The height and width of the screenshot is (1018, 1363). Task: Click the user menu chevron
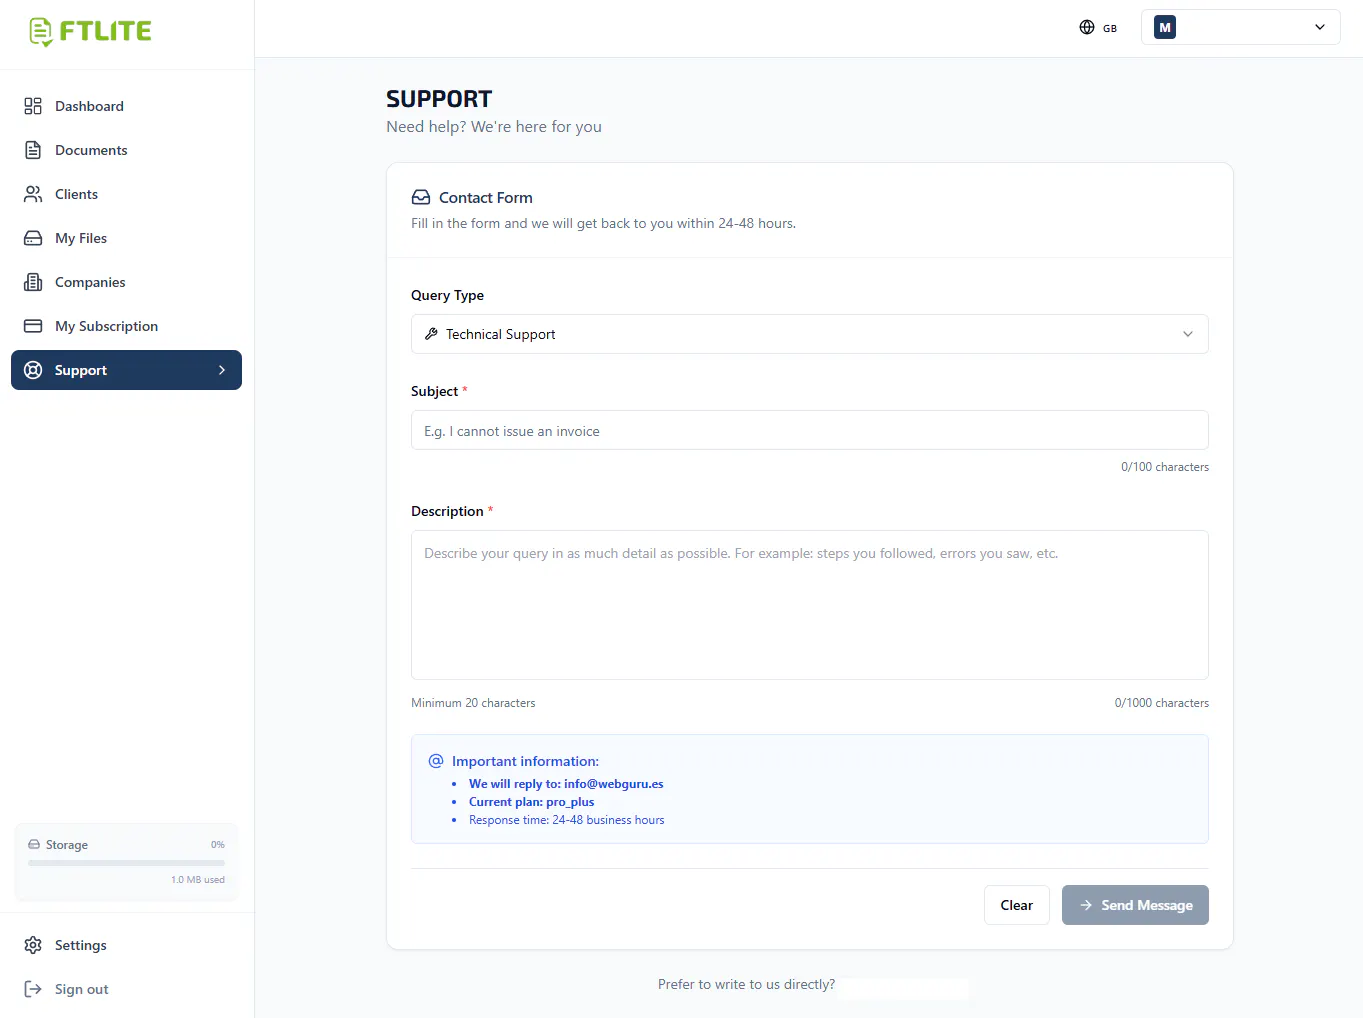(x=1320, y=27)
